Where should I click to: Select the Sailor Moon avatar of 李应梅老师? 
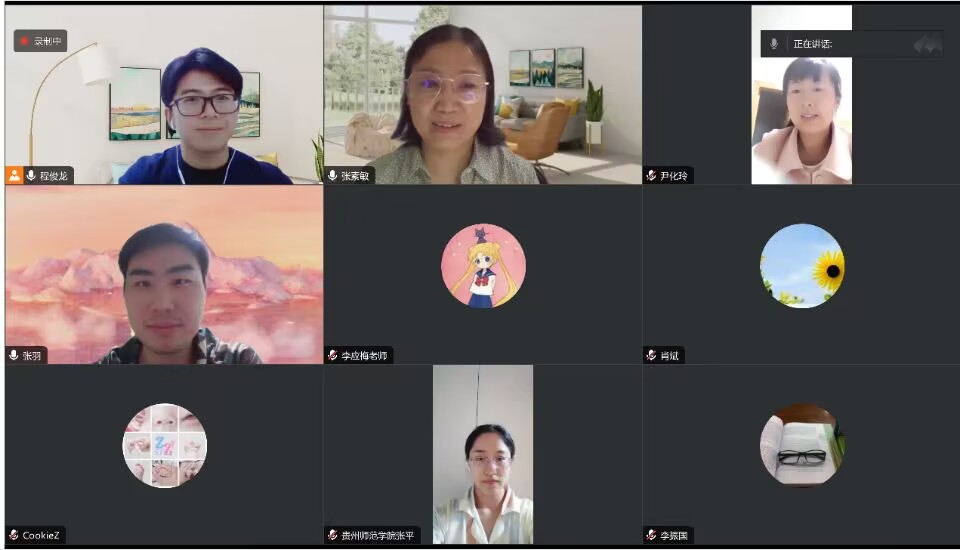coord(483,265)
